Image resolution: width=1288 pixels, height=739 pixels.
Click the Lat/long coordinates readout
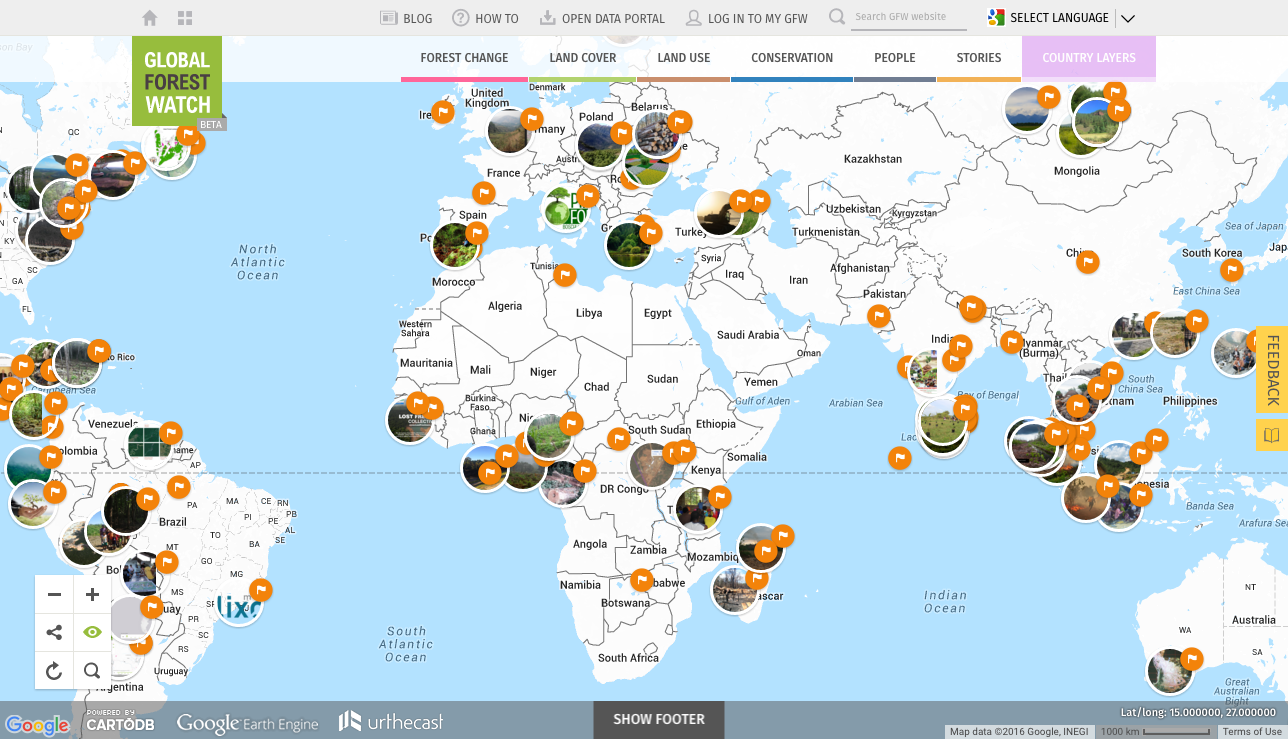(1199, 712)
